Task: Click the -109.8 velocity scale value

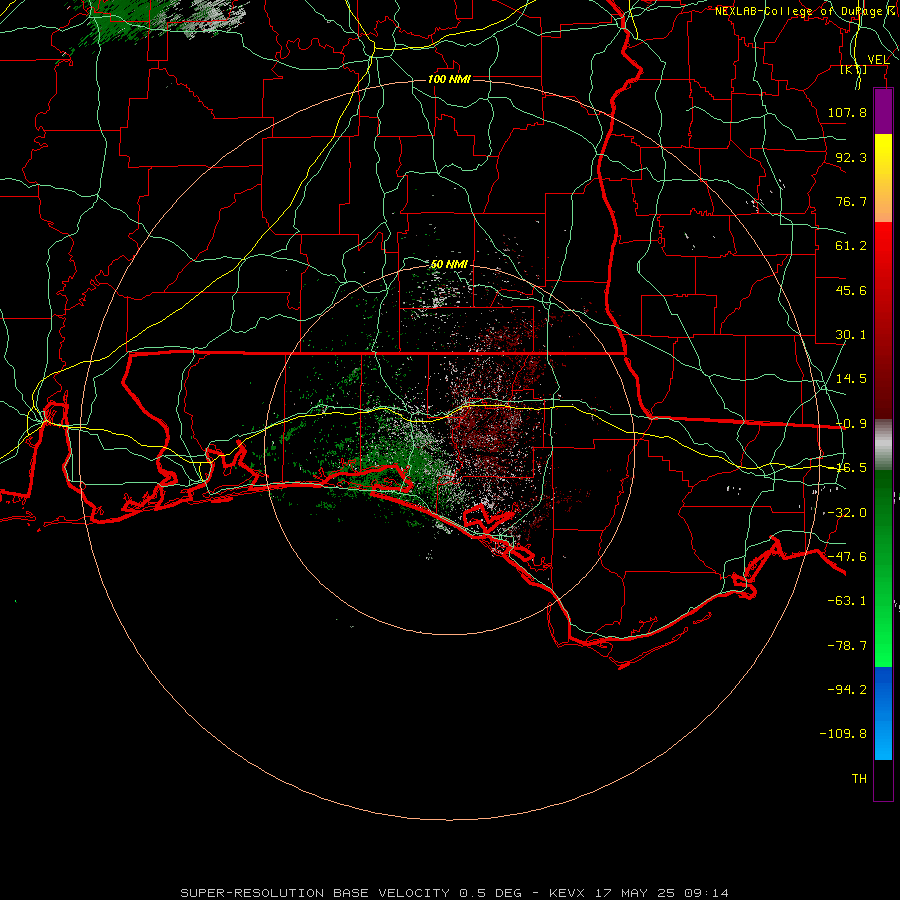Action: [x=843, y=734]
